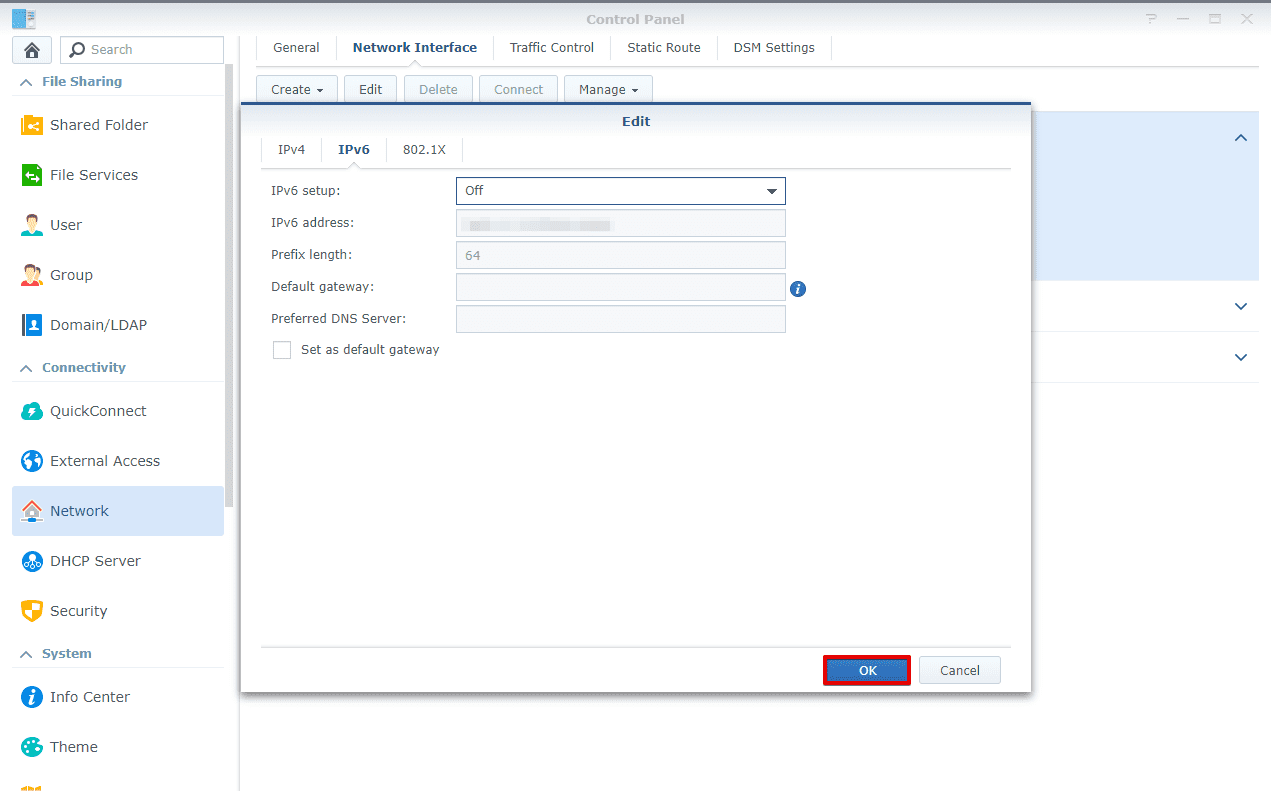Click the home icon above the sidebar

coord(31,49)
